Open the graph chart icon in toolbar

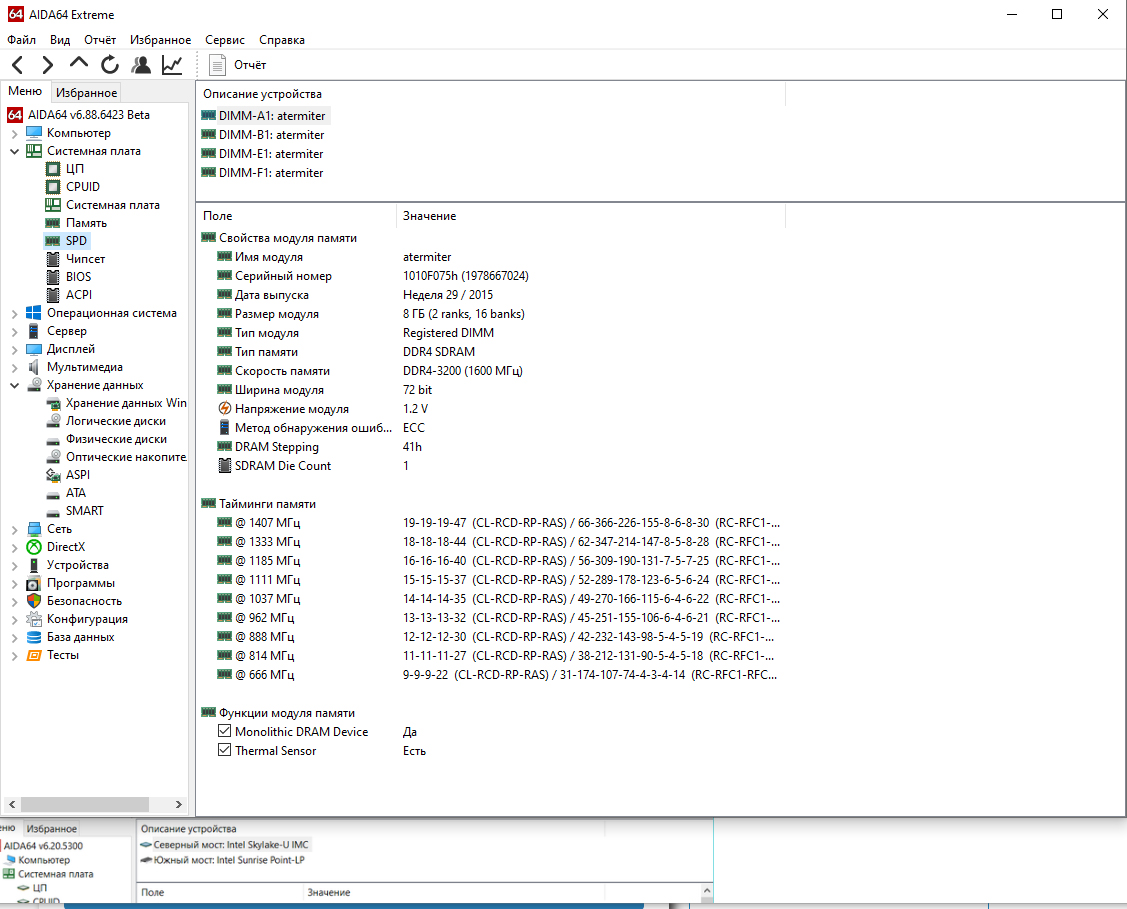click(172, 65)
